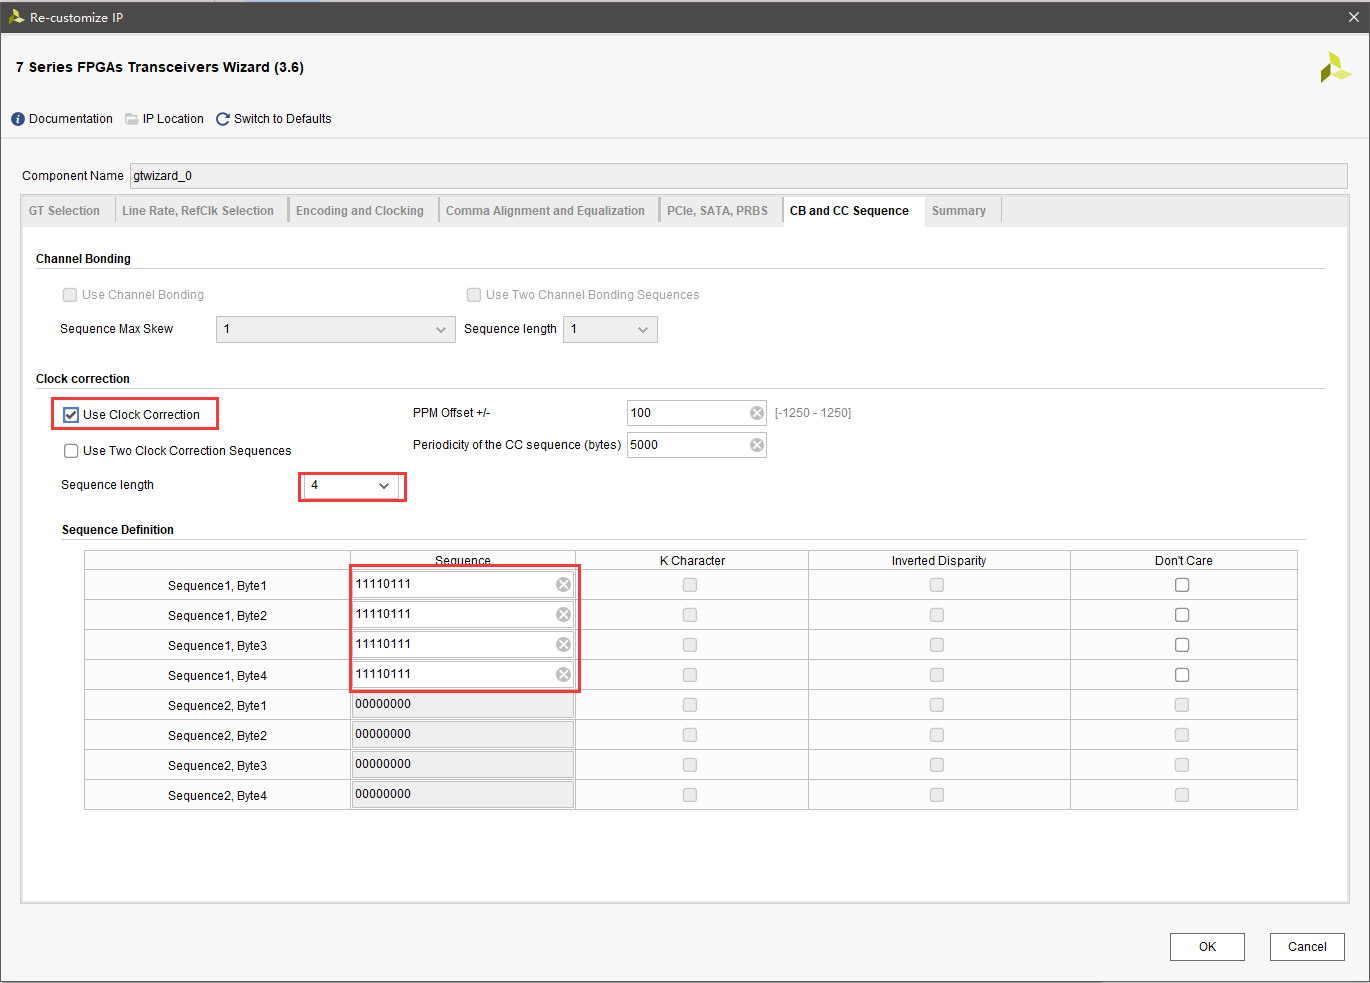
Task: Toggle Don't Care for Sequence2 Byte4
Action: (1182, 795)
